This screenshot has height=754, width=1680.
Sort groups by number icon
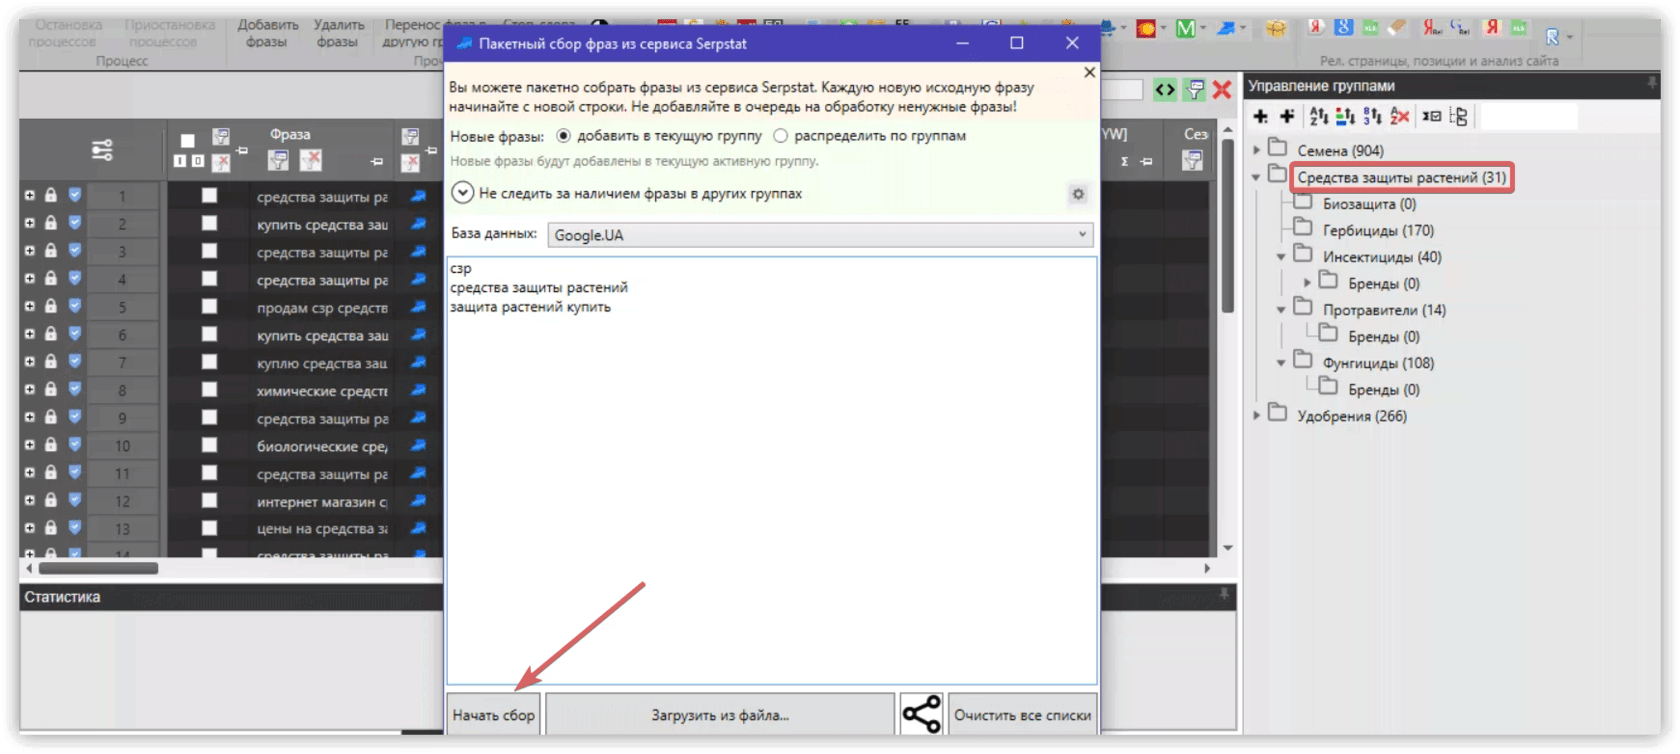tap(1372, 117)
